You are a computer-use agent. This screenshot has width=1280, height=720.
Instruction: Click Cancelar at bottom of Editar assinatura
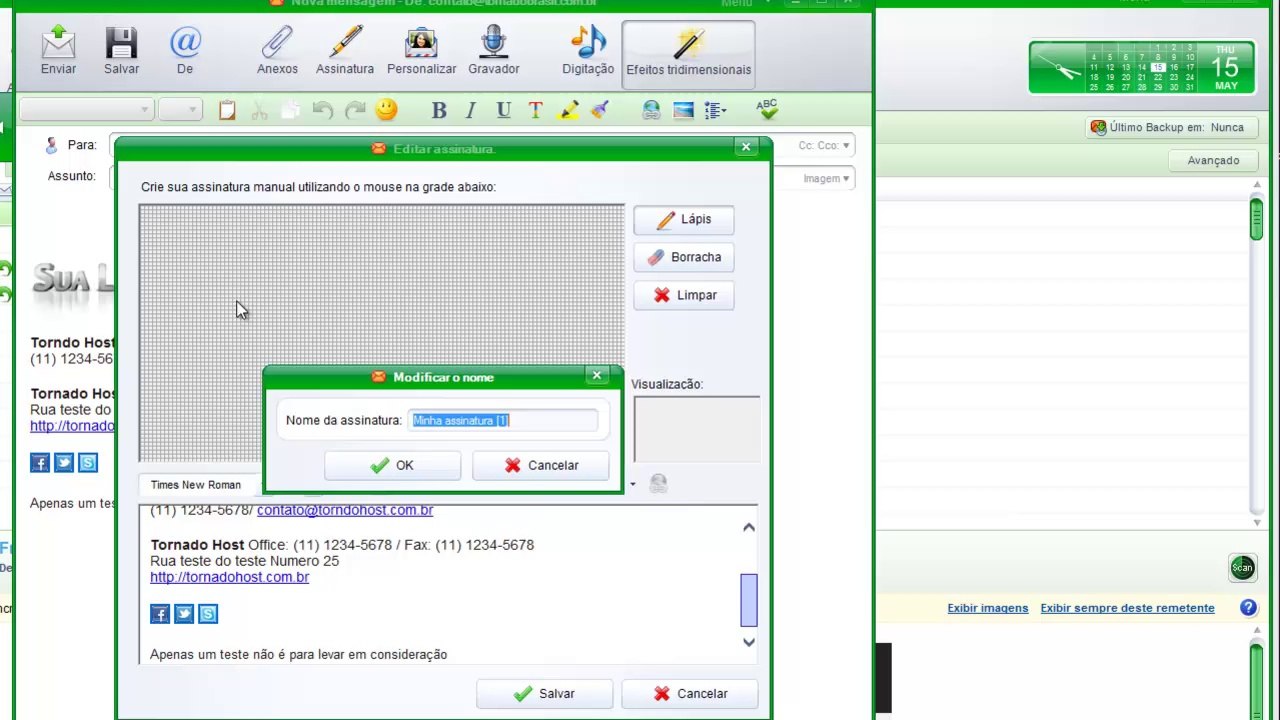690,694
